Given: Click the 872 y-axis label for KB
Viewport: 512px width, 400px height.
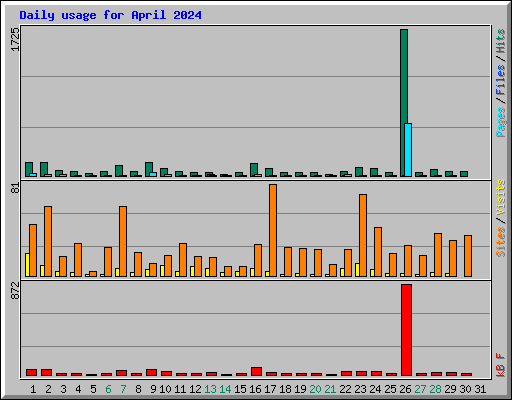Looking at the screenshot, I should (x=15, y=291).
